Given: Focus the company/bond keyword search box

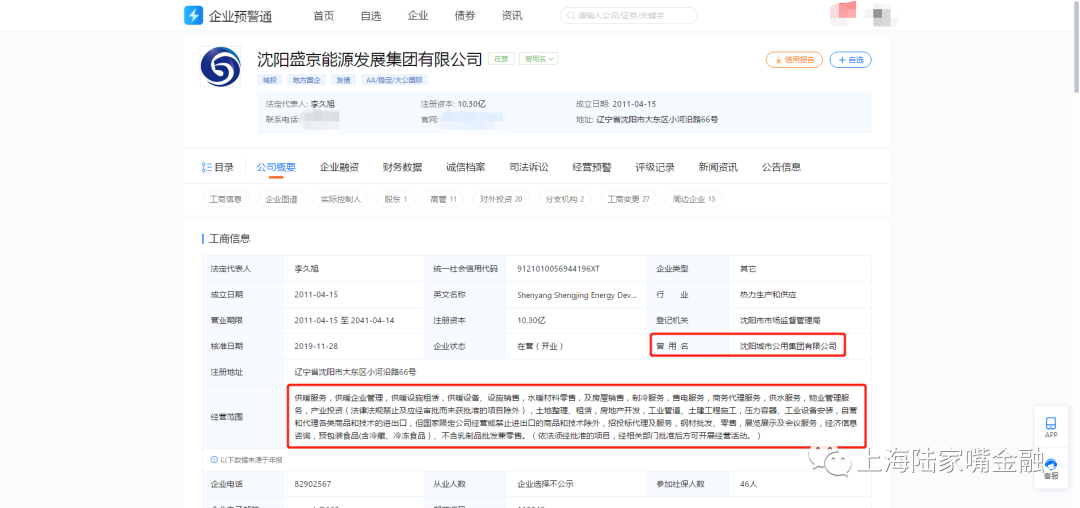Looking at the screenshot, I should (628, 15).
